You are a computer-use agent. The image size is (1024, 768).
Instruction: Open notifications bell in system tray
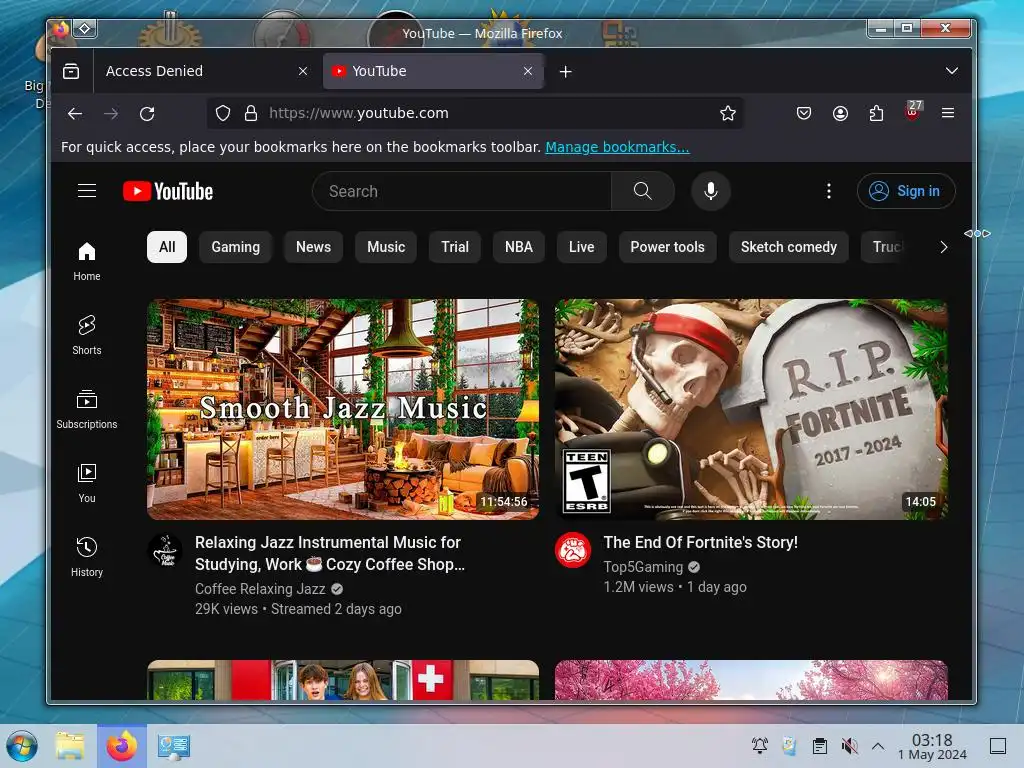pos(760,746)
